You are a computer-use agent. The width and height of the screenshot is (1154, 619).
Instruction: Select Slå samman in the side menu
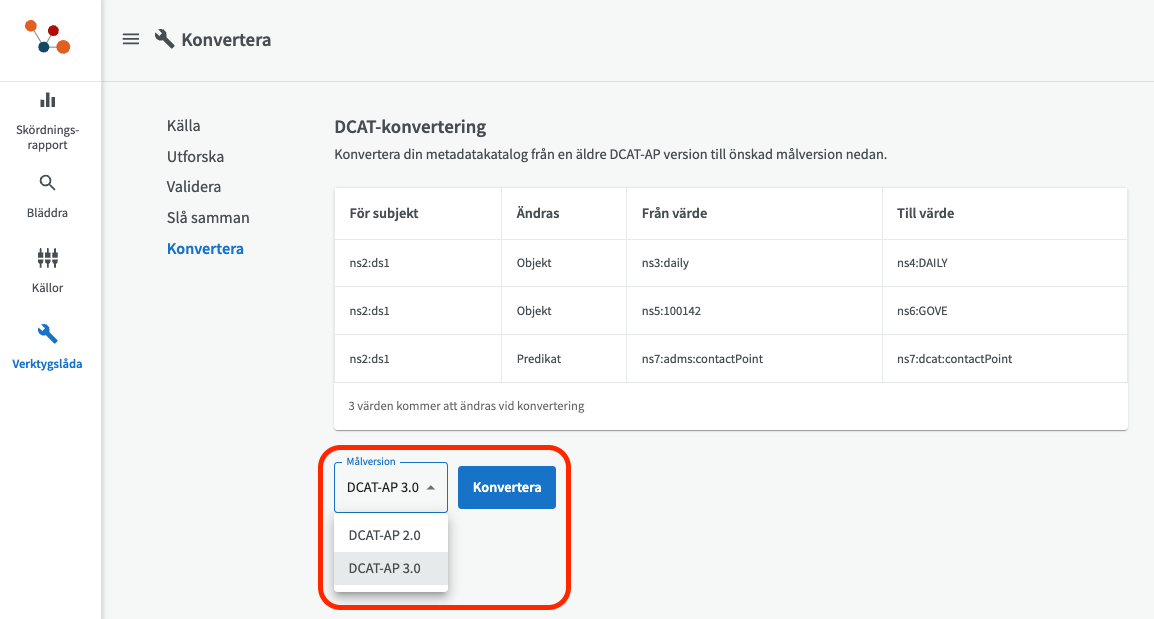[x=208, y=217]
